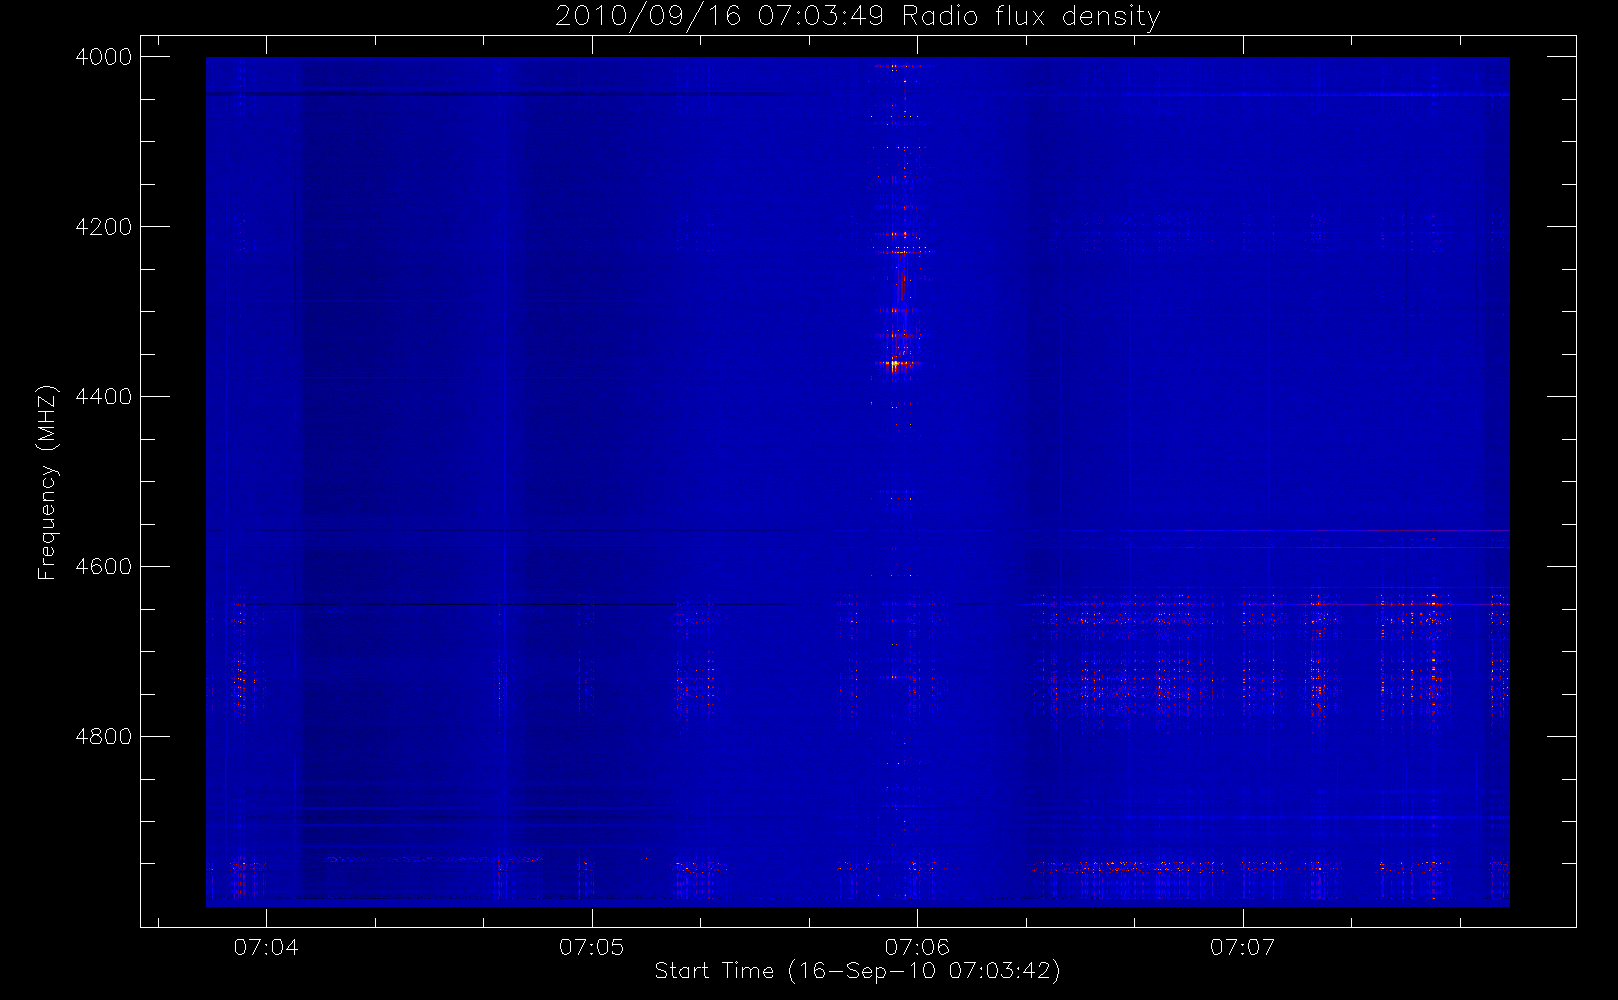Click the "Frequency (MHZ)" y-axis label

[x=46, y=482]
